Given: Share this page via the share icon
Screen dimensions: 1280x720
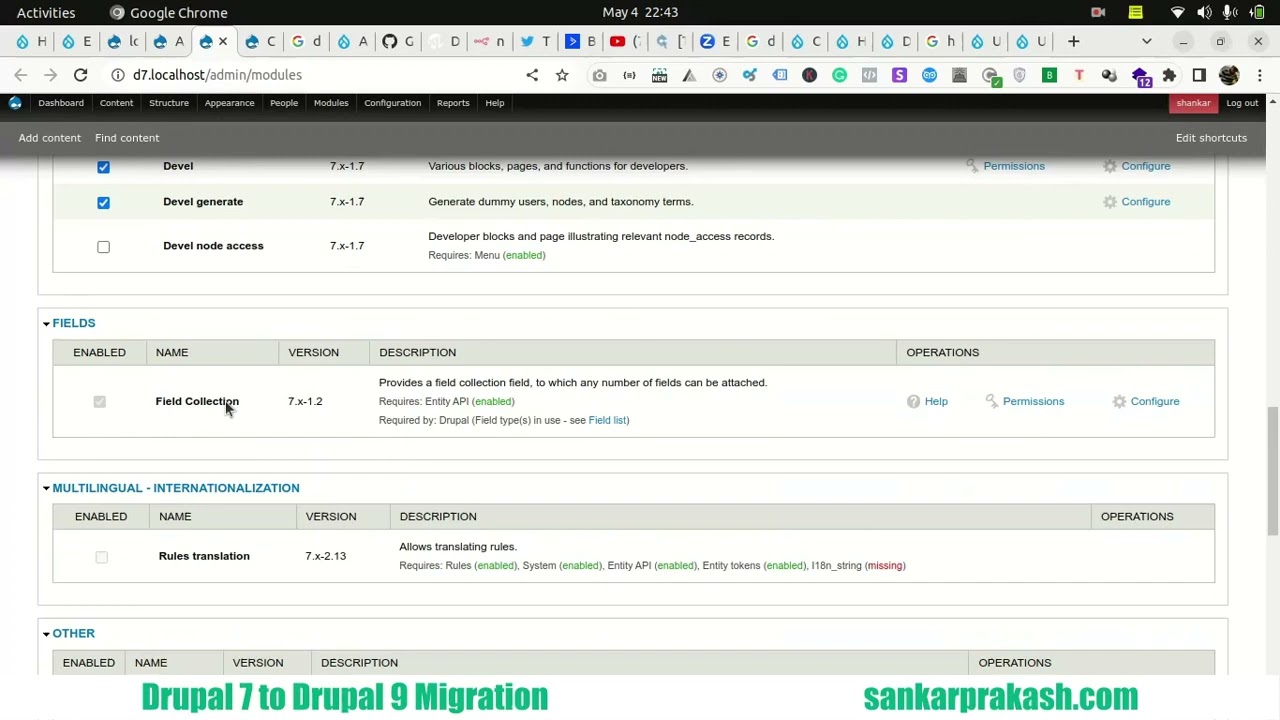Looking at the screenshot, I should [532, 75].
